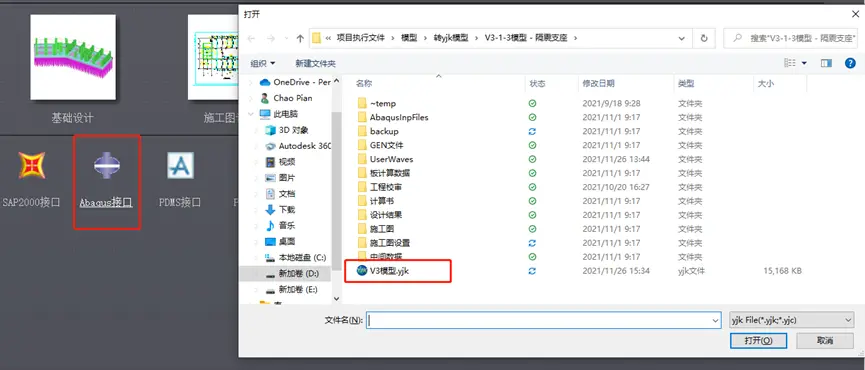Select 本地磁盘 (C:) drive
Viewport: 865px width, 370px height.
point(296,258)
